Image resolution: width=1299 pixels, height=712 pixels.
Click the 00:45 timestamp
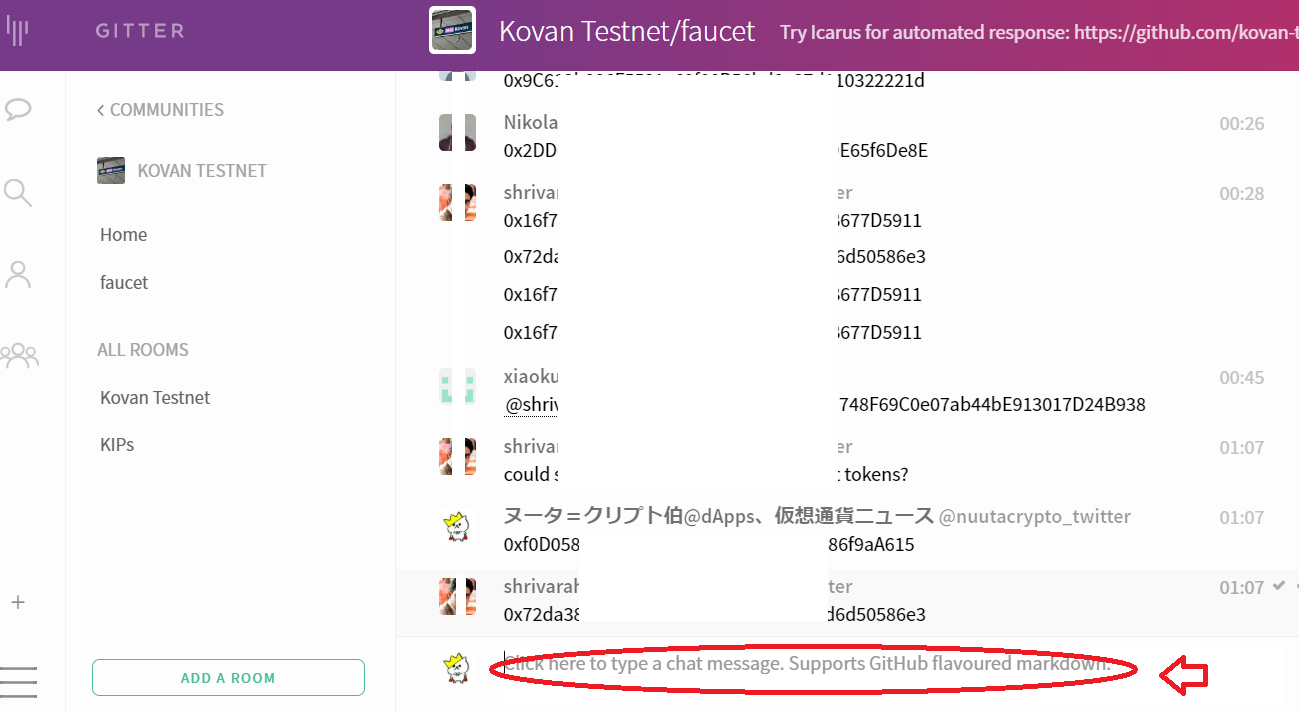click(x=1241, y=378)
